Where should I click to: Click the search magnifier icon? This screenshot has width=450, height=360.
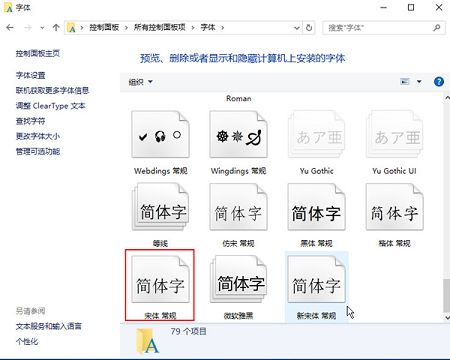(437, 28)
